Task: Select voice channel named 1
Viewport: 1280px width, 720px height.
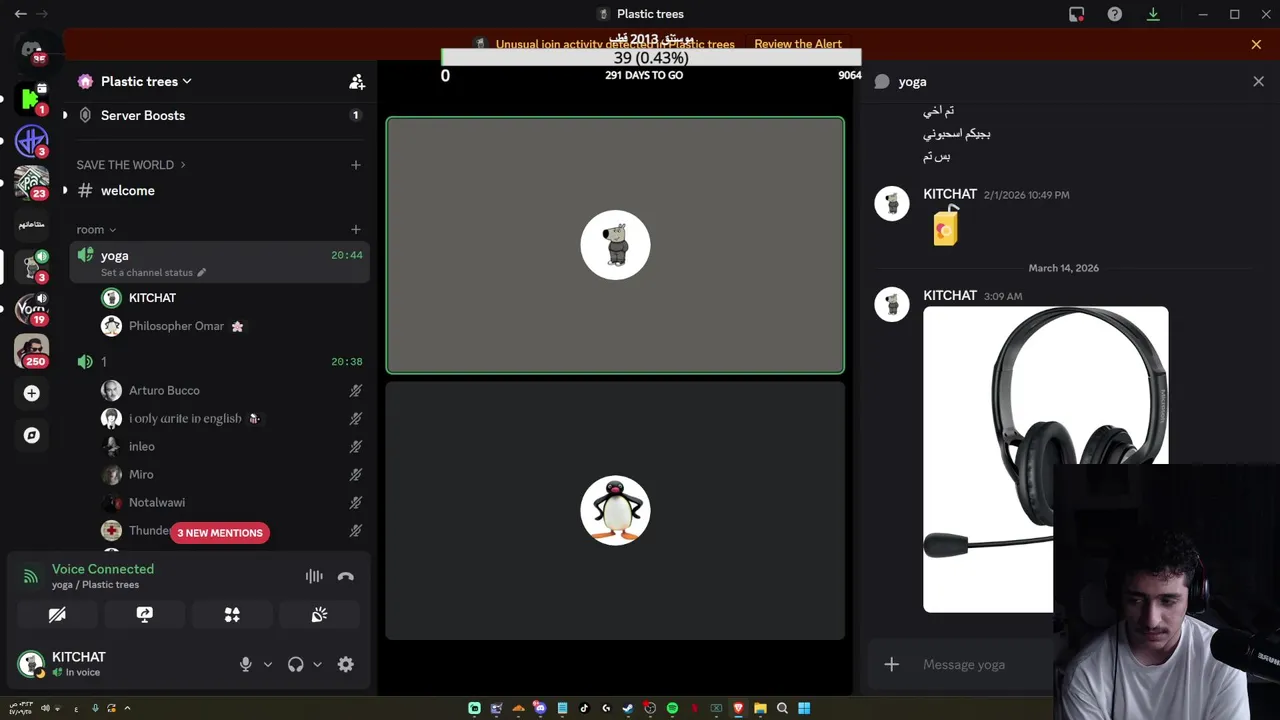Action: point(220,362)
